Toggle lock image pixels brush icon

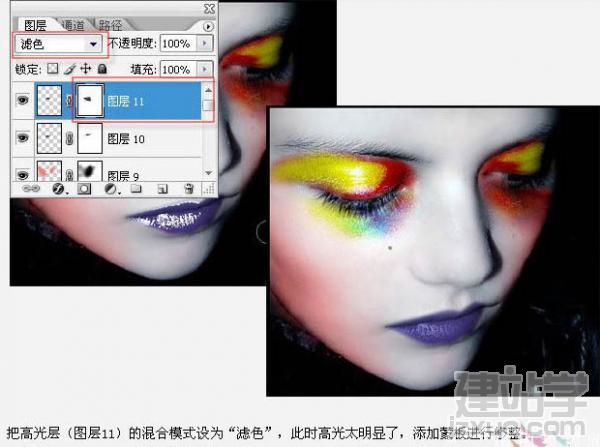tap(70, 69)
